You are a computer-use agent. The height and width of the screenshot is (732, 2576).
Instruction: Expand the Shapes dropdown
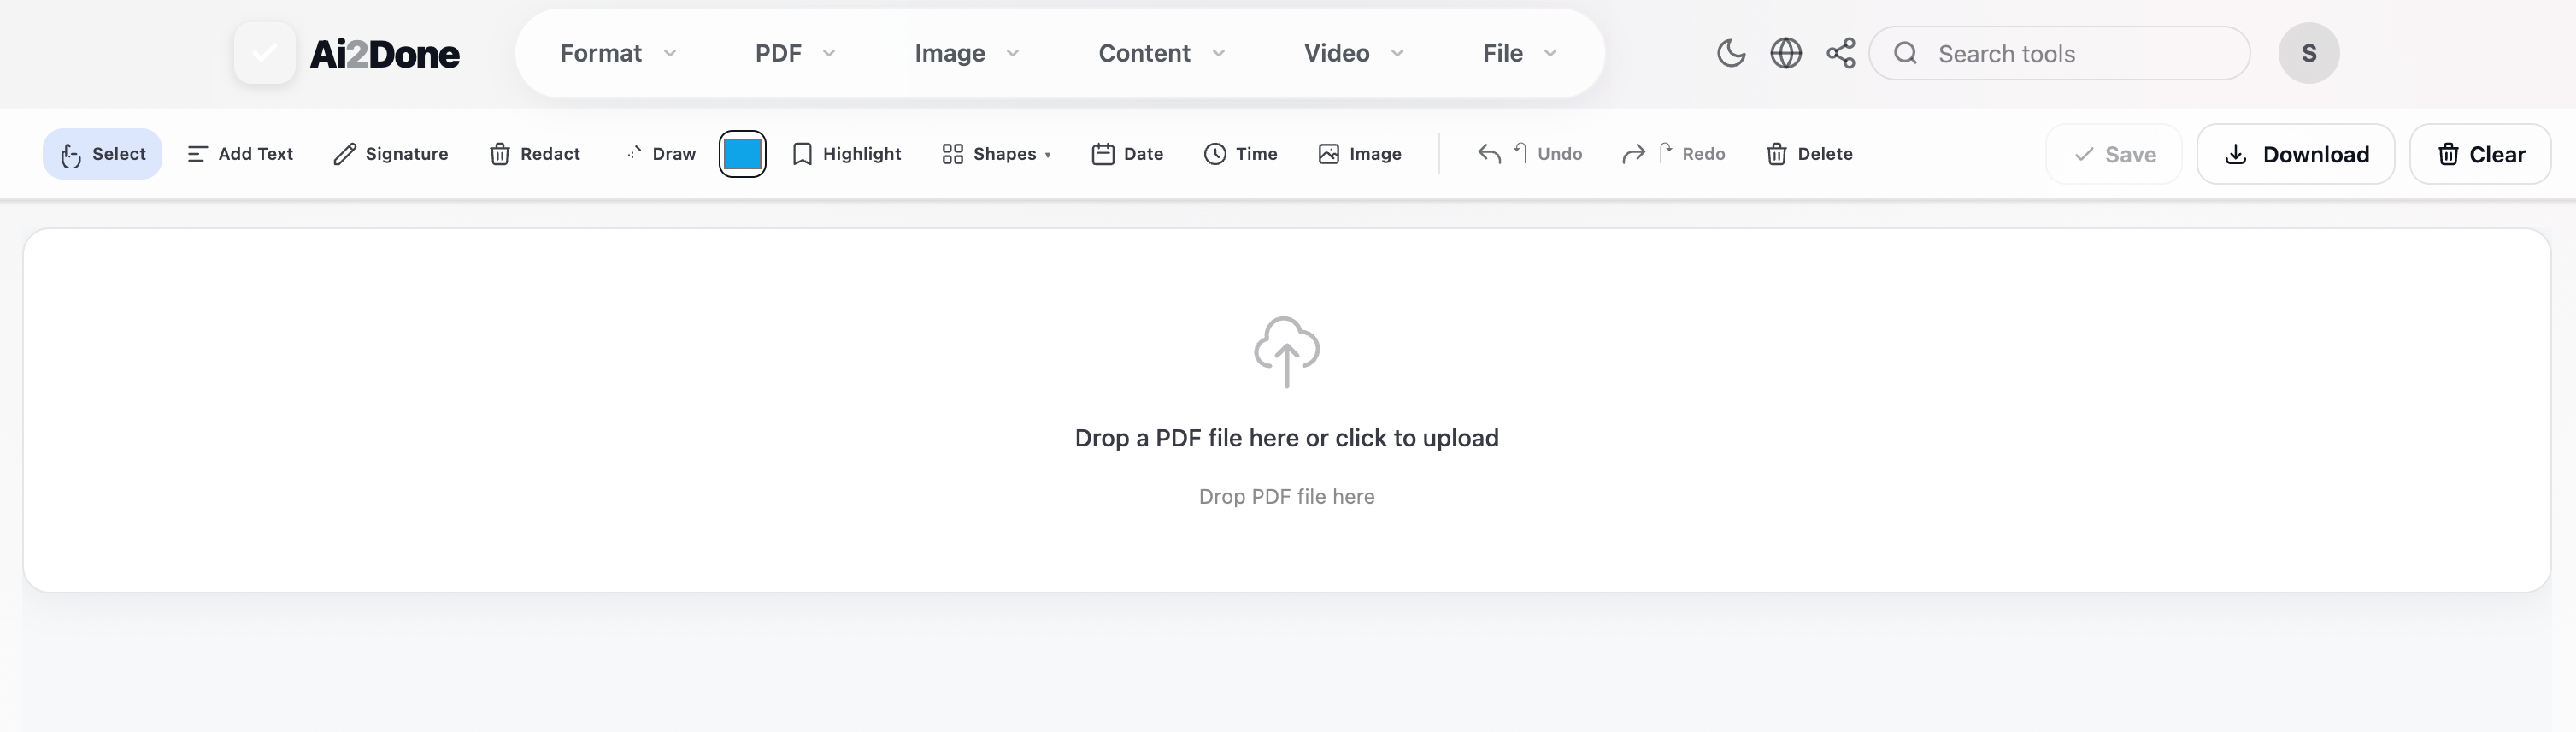click(x=996, y=154)
